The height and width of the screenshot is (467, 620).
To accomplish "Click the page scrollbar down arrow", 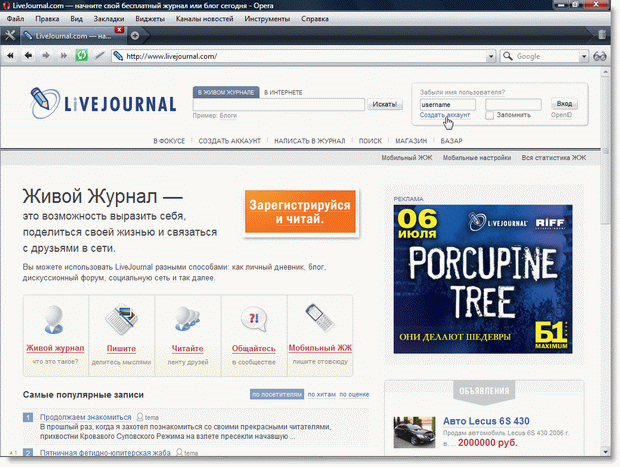I will point(605,451).
